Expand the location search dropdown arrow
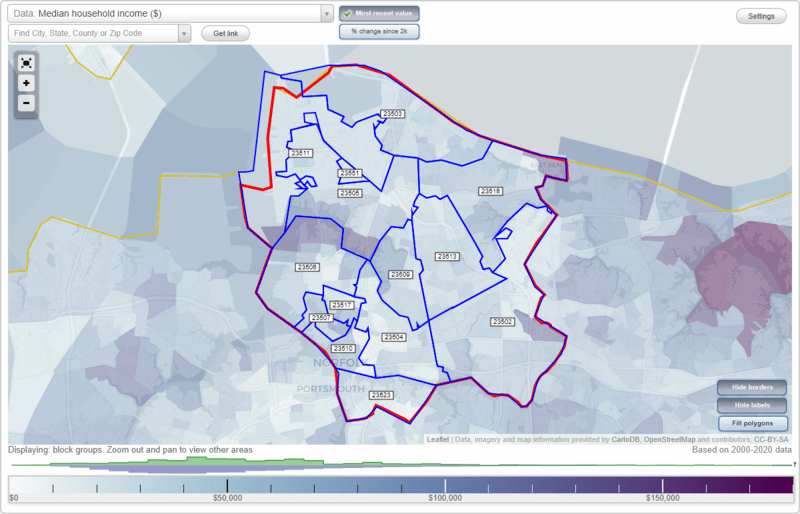The width and height of the screenshot is (800, 514). pos(184,34)
